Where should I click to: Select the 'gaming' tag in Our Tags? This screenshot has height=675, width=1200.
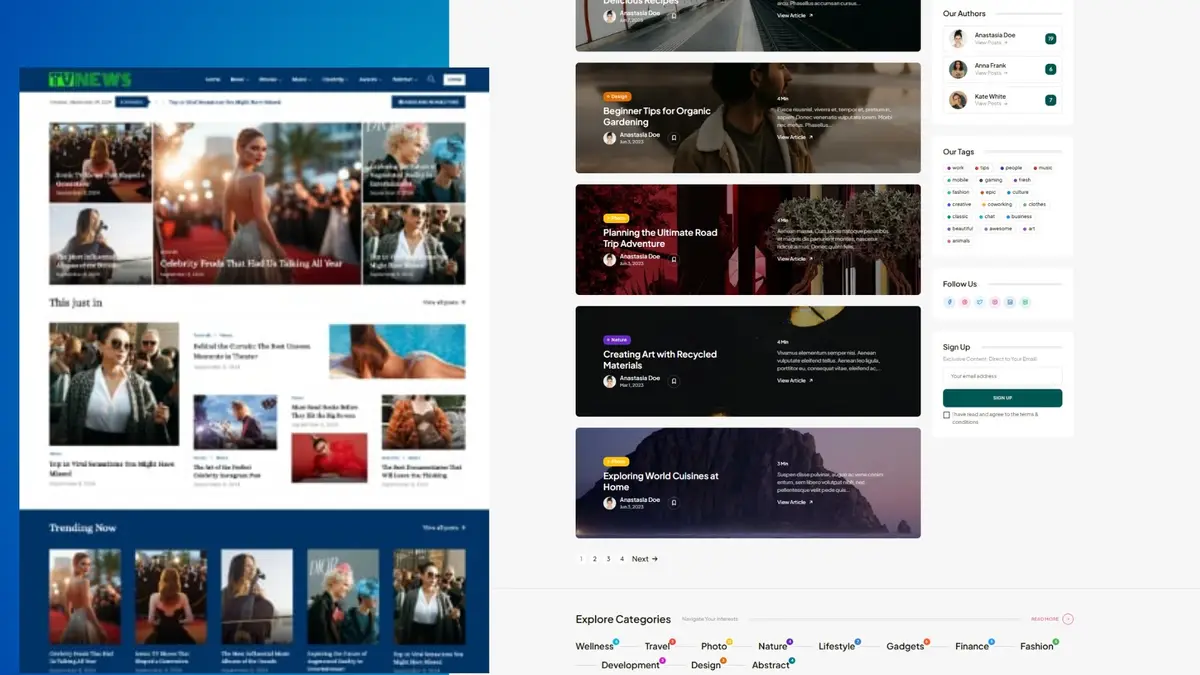[990, 180]
